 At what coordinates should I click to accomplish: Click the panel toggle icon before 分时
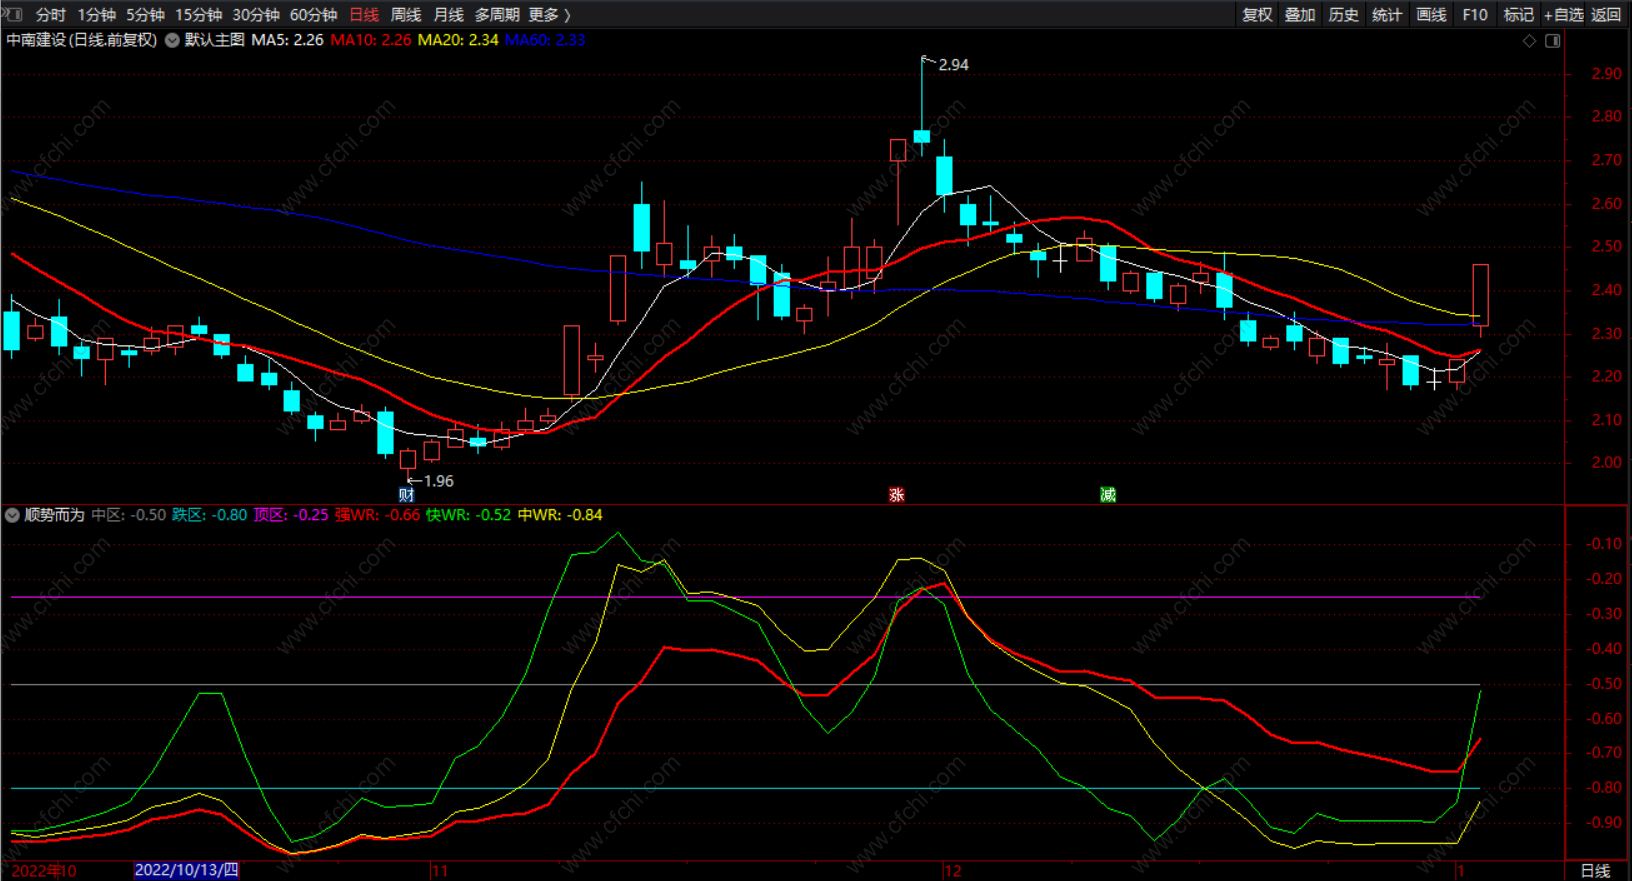(x=13, y=14)
